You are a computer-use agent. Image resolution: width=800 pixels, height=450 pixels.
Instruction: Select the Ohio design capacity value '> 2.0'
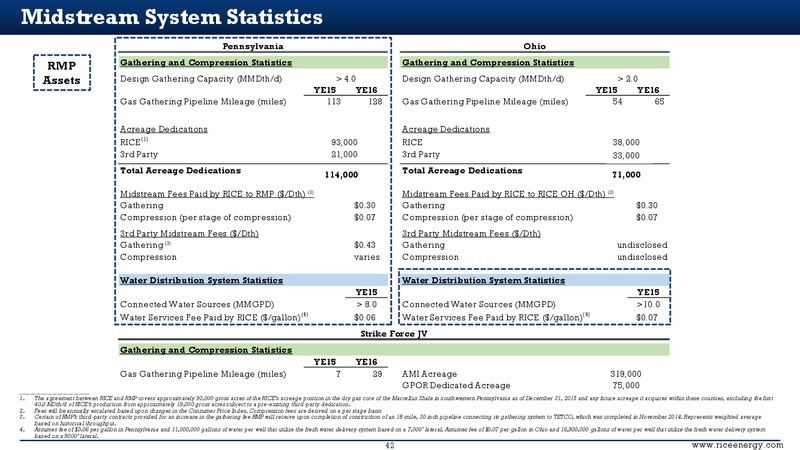point(628,79)
